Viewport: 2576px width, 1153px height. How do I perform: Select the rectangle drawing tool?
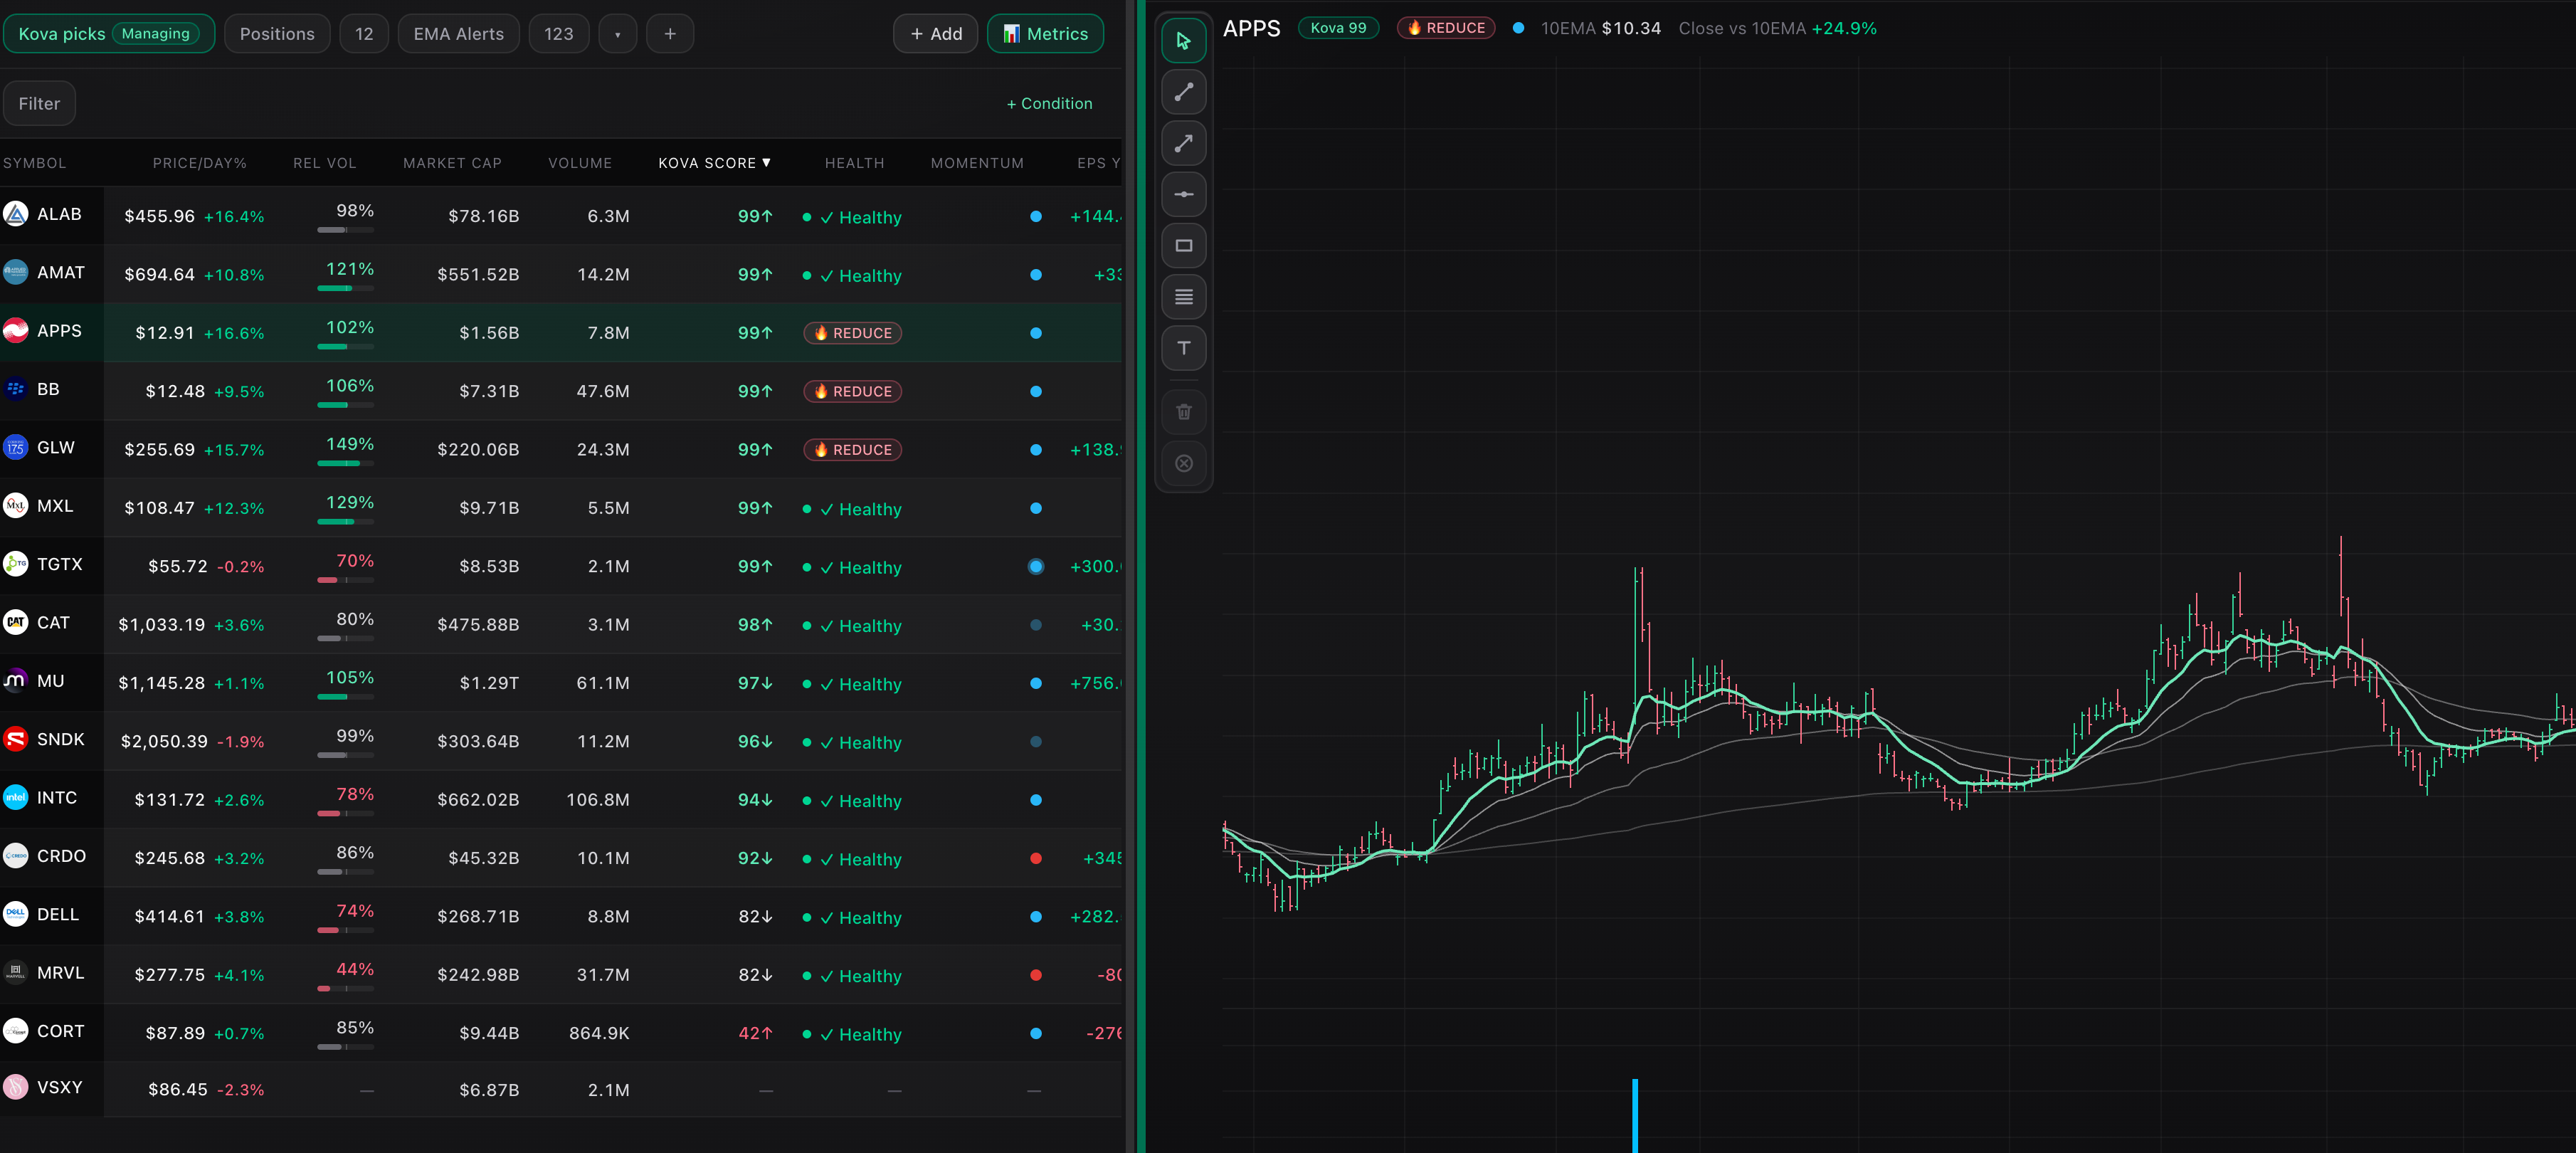click(1183, 245)
